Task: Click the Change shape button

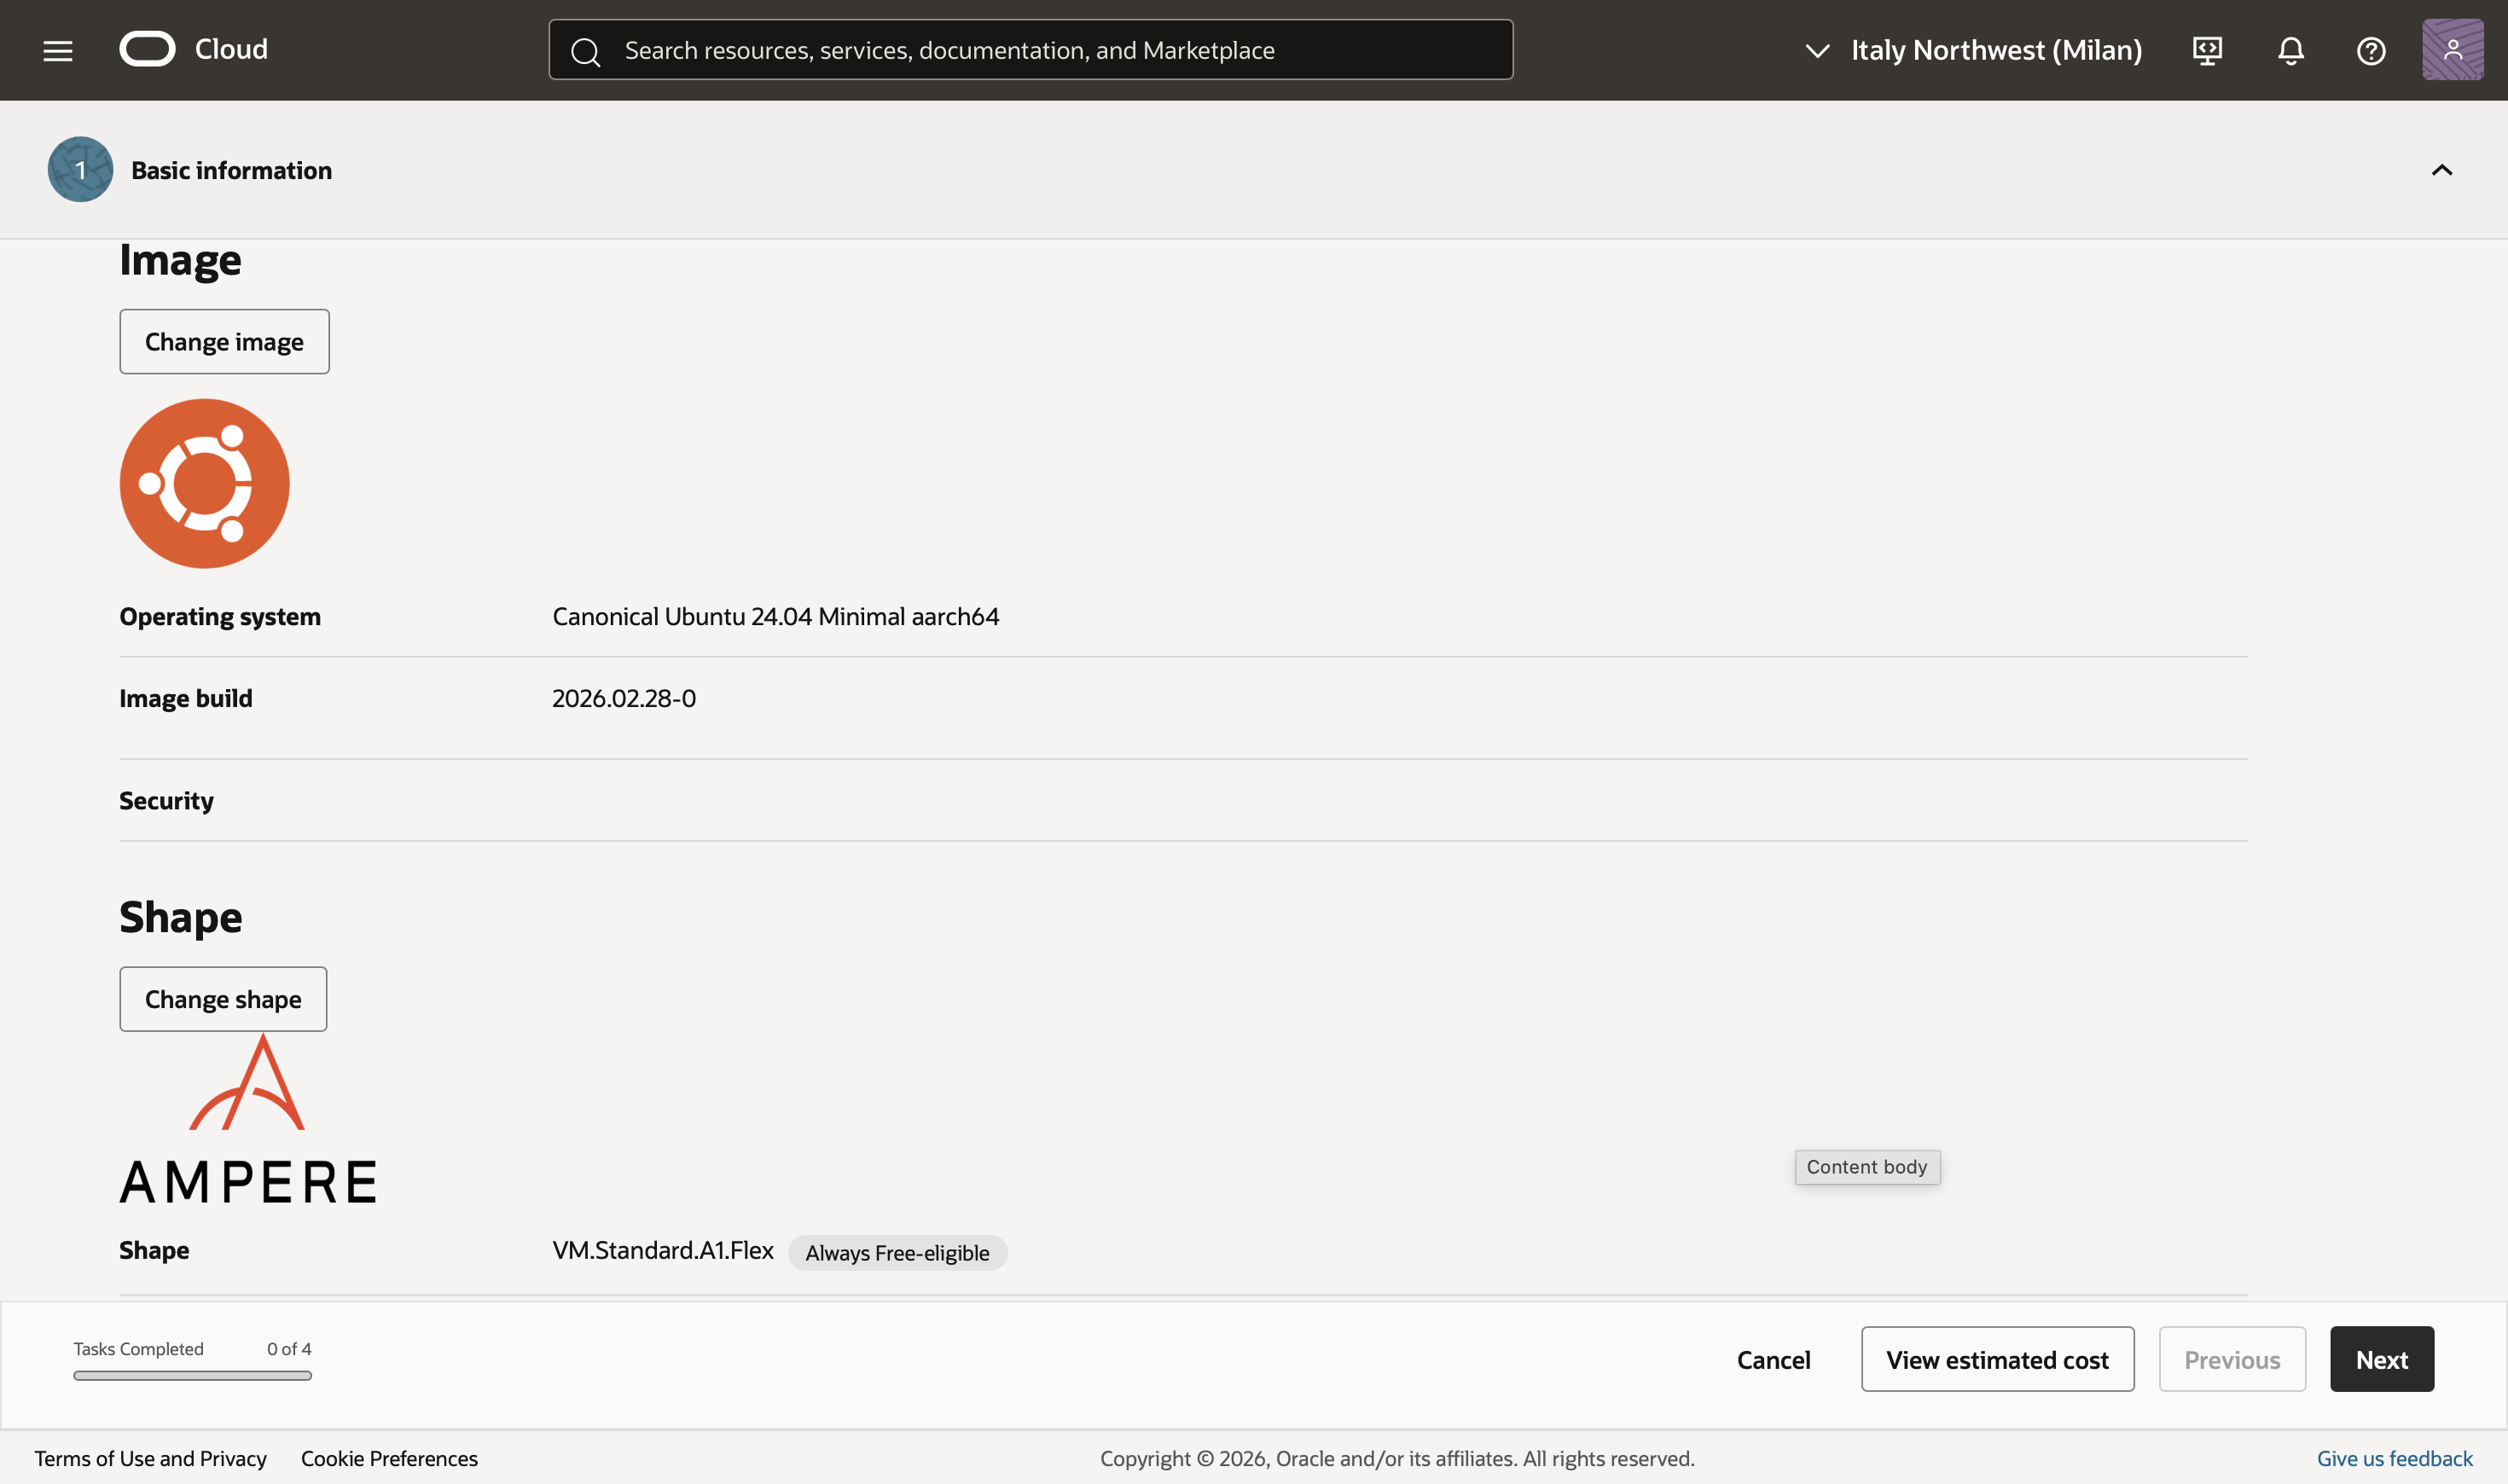Action: coord(223,999)
